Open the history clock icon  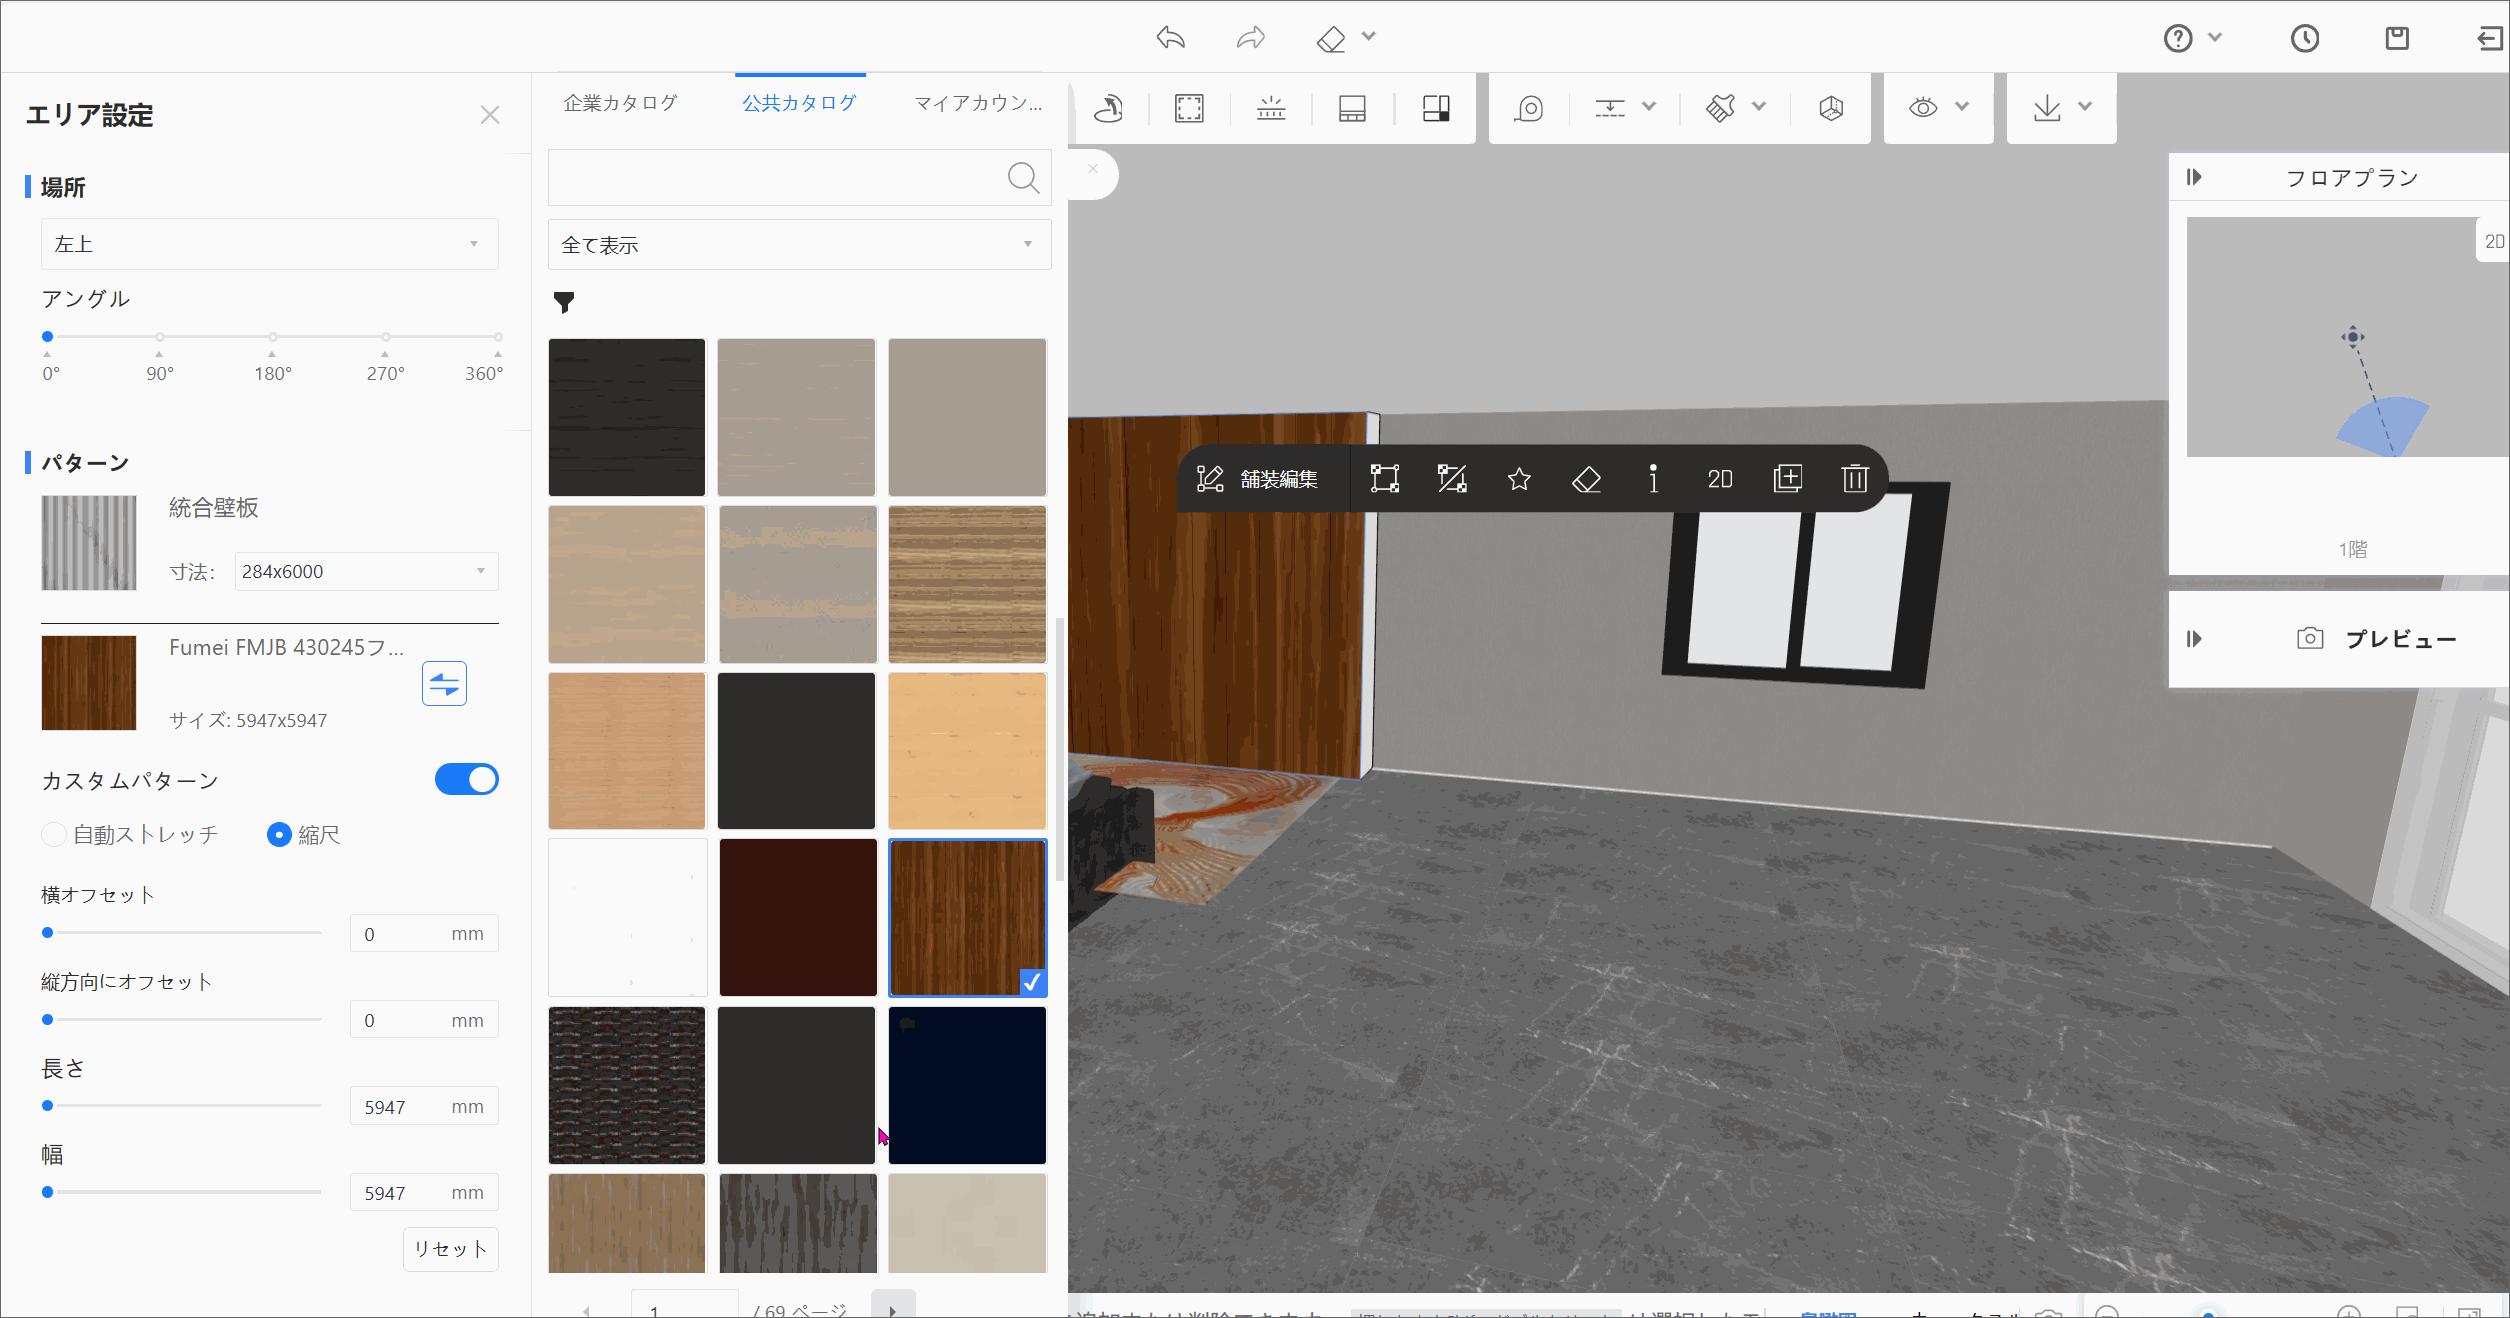coord(2305,38)
